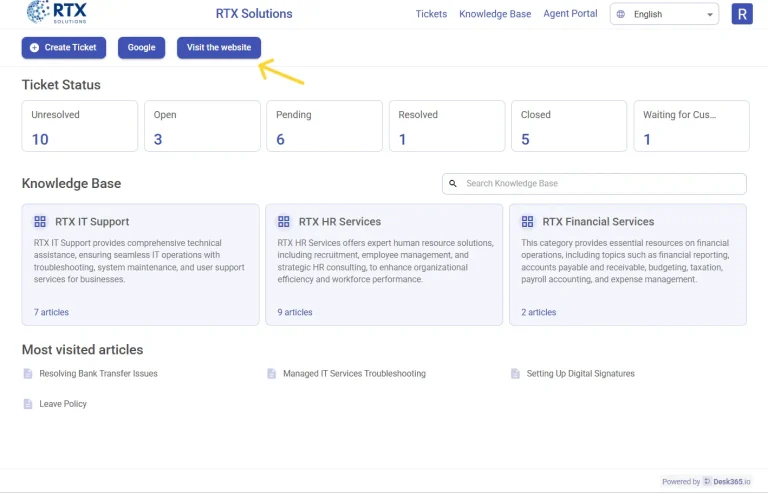
Task: Click the grid icon beside RTX Financial Services
Action: click(x=528, y=222)
